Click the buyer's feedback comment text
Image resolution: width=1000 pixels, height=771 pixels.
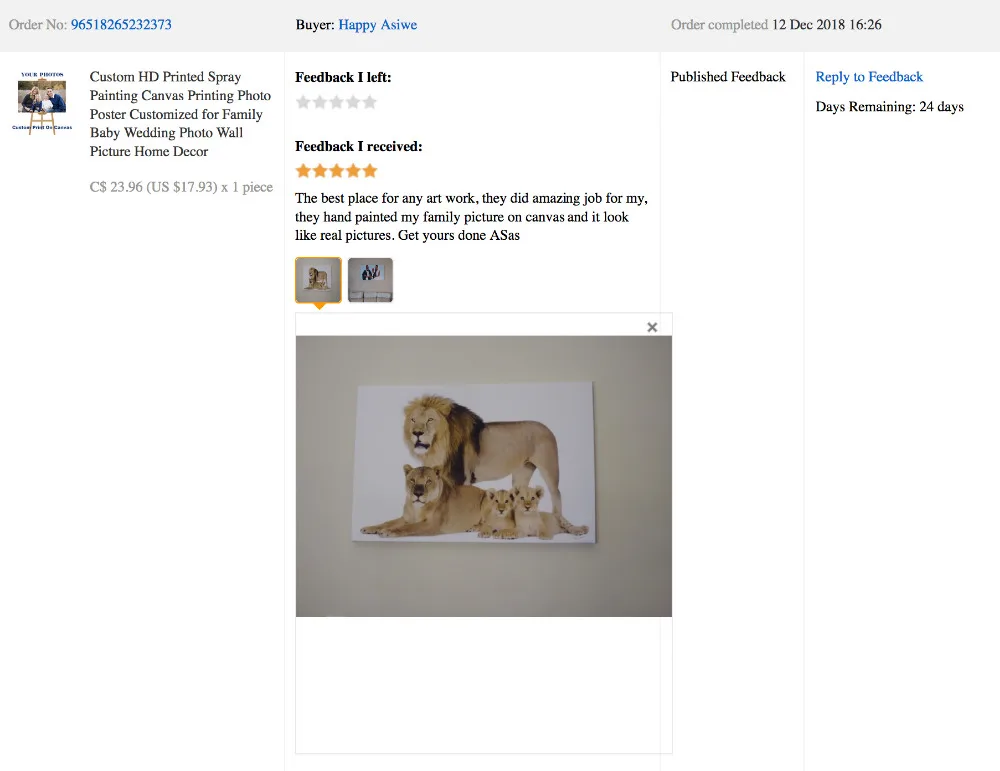tap(471, 217)
